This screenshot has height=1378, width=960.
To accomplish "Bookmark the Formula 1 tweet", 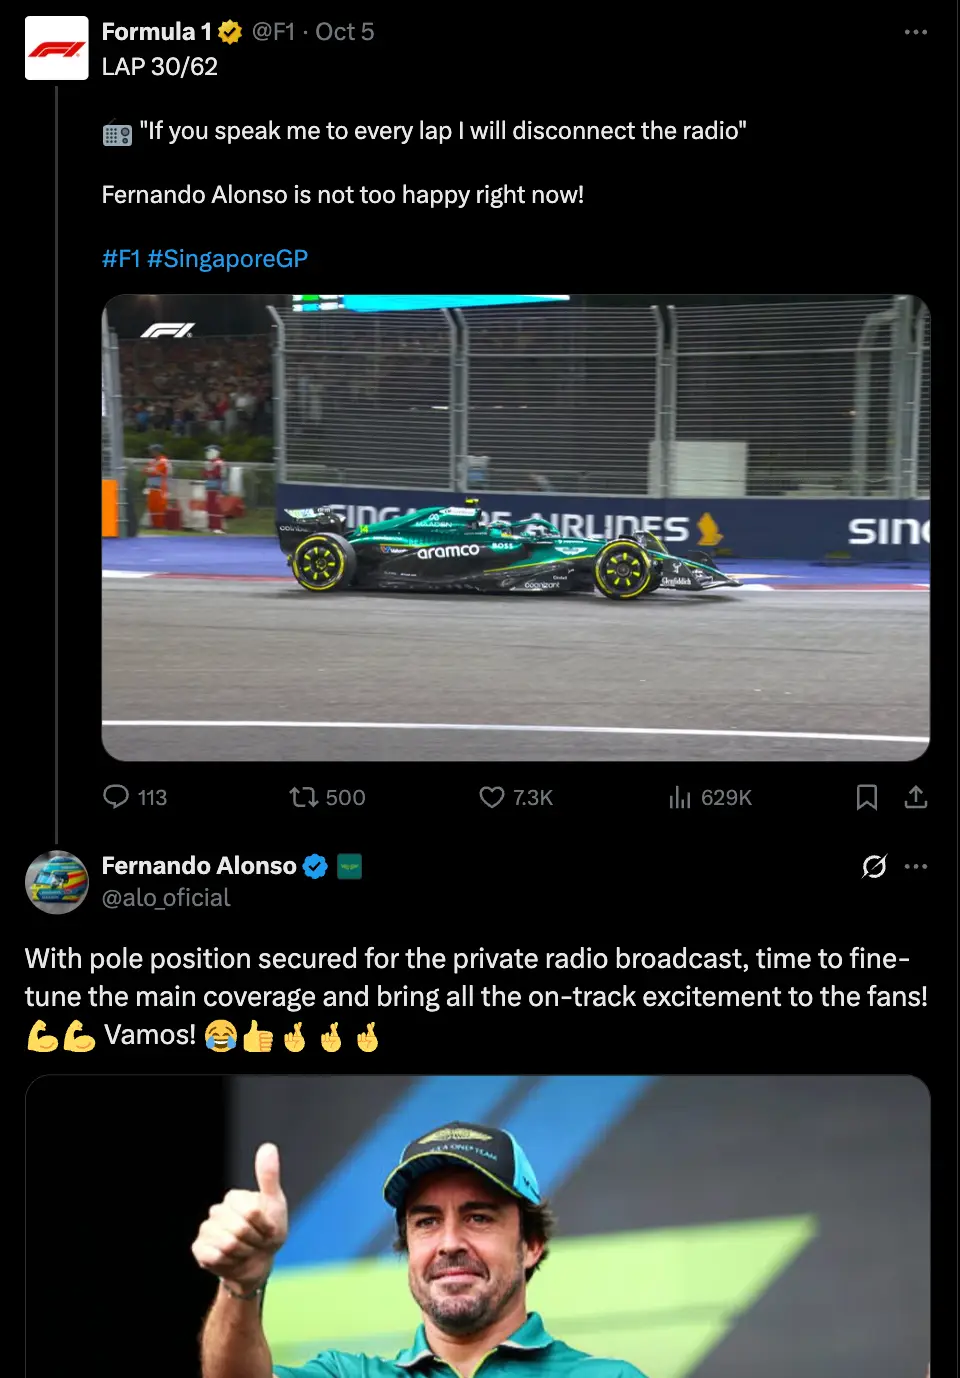I will coord(867,797).
